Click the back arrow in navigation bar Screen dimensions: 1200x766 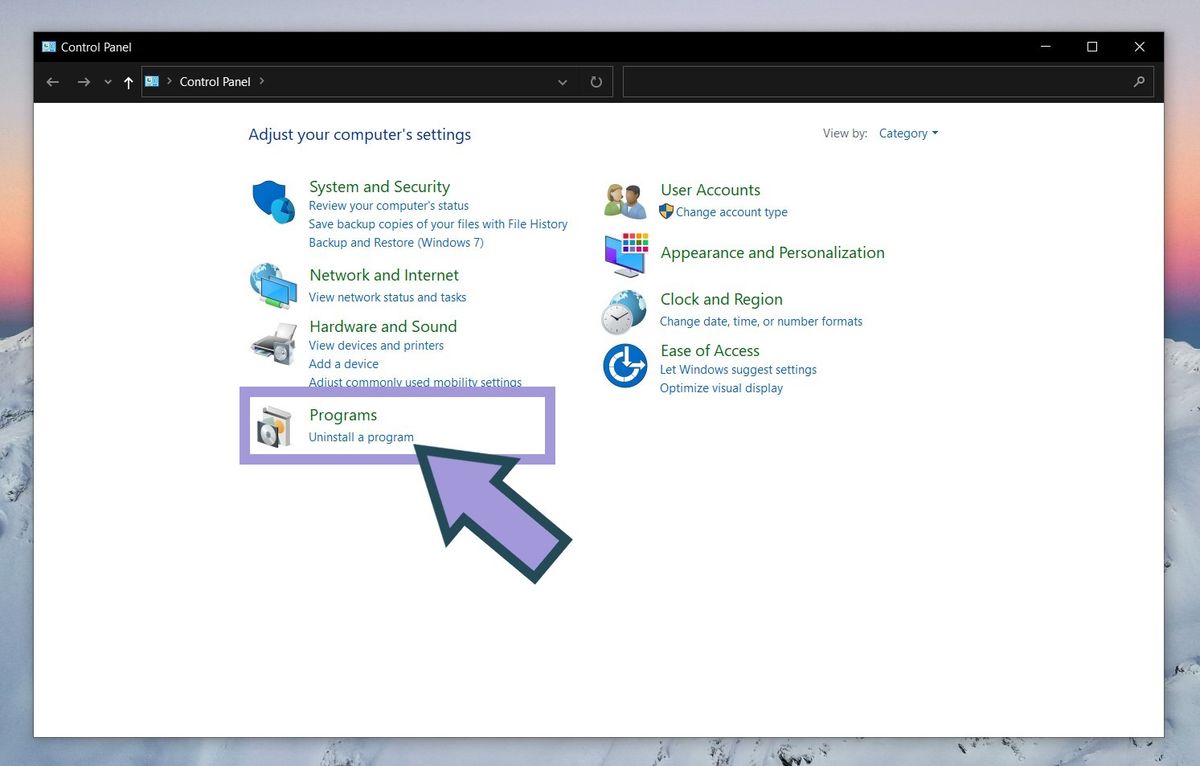53,82
